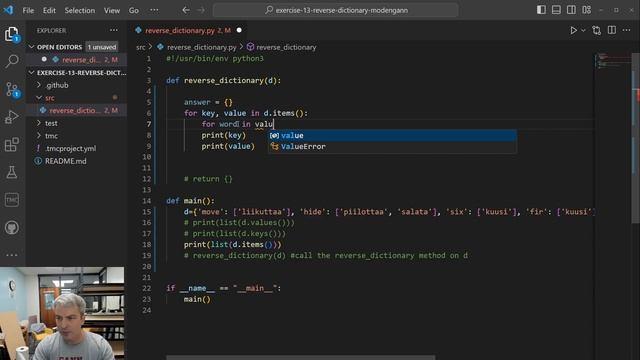Click the command center search box
The width and height of the screenshot is (640, 360).
336,10
